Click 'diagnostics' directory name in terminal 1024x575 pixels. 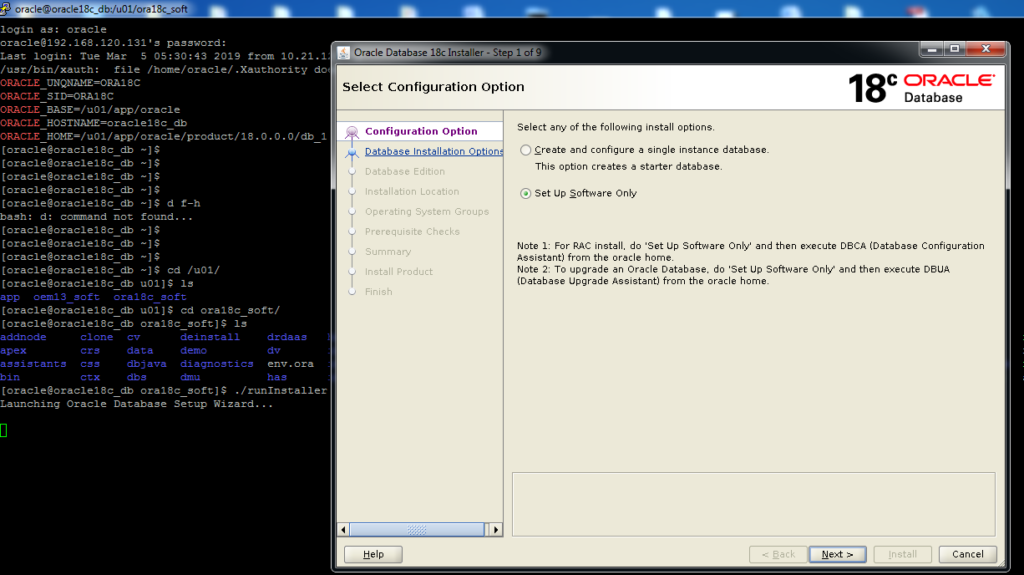pyautogui.click(x=217, y=364)
